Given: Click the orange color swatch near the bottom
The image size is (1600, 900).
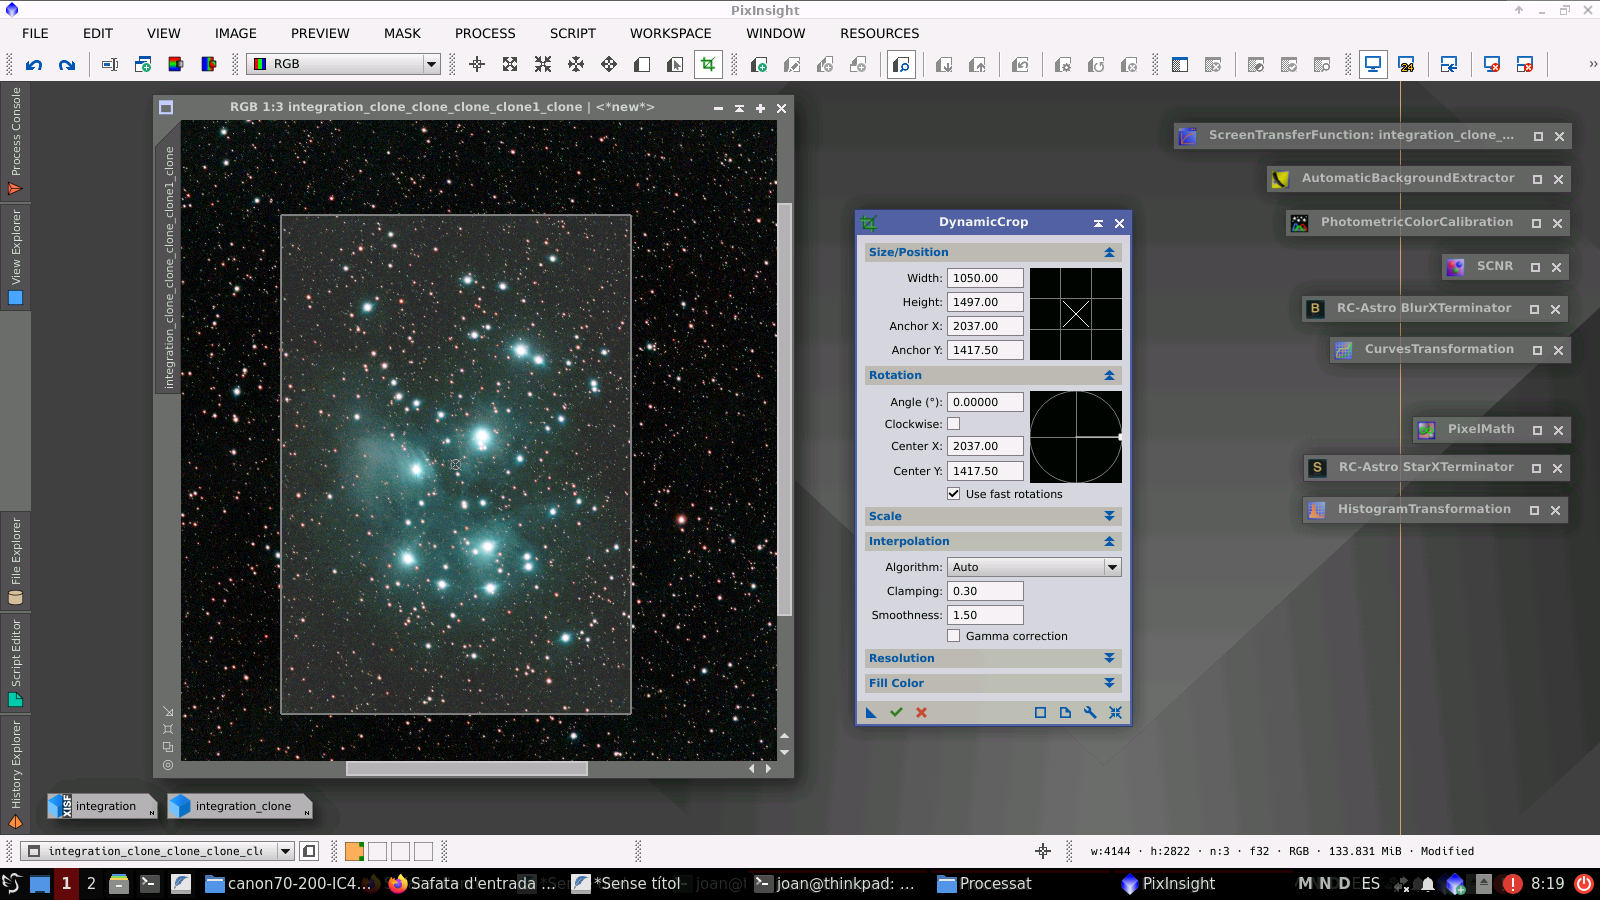Looking at the screenshot, I should (x=352, y=851).
